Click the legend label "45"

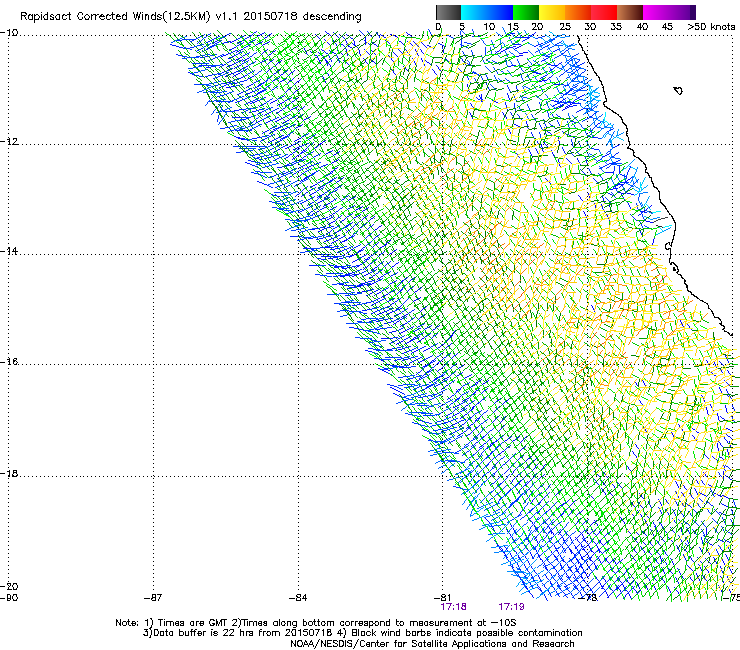point(667,27)
